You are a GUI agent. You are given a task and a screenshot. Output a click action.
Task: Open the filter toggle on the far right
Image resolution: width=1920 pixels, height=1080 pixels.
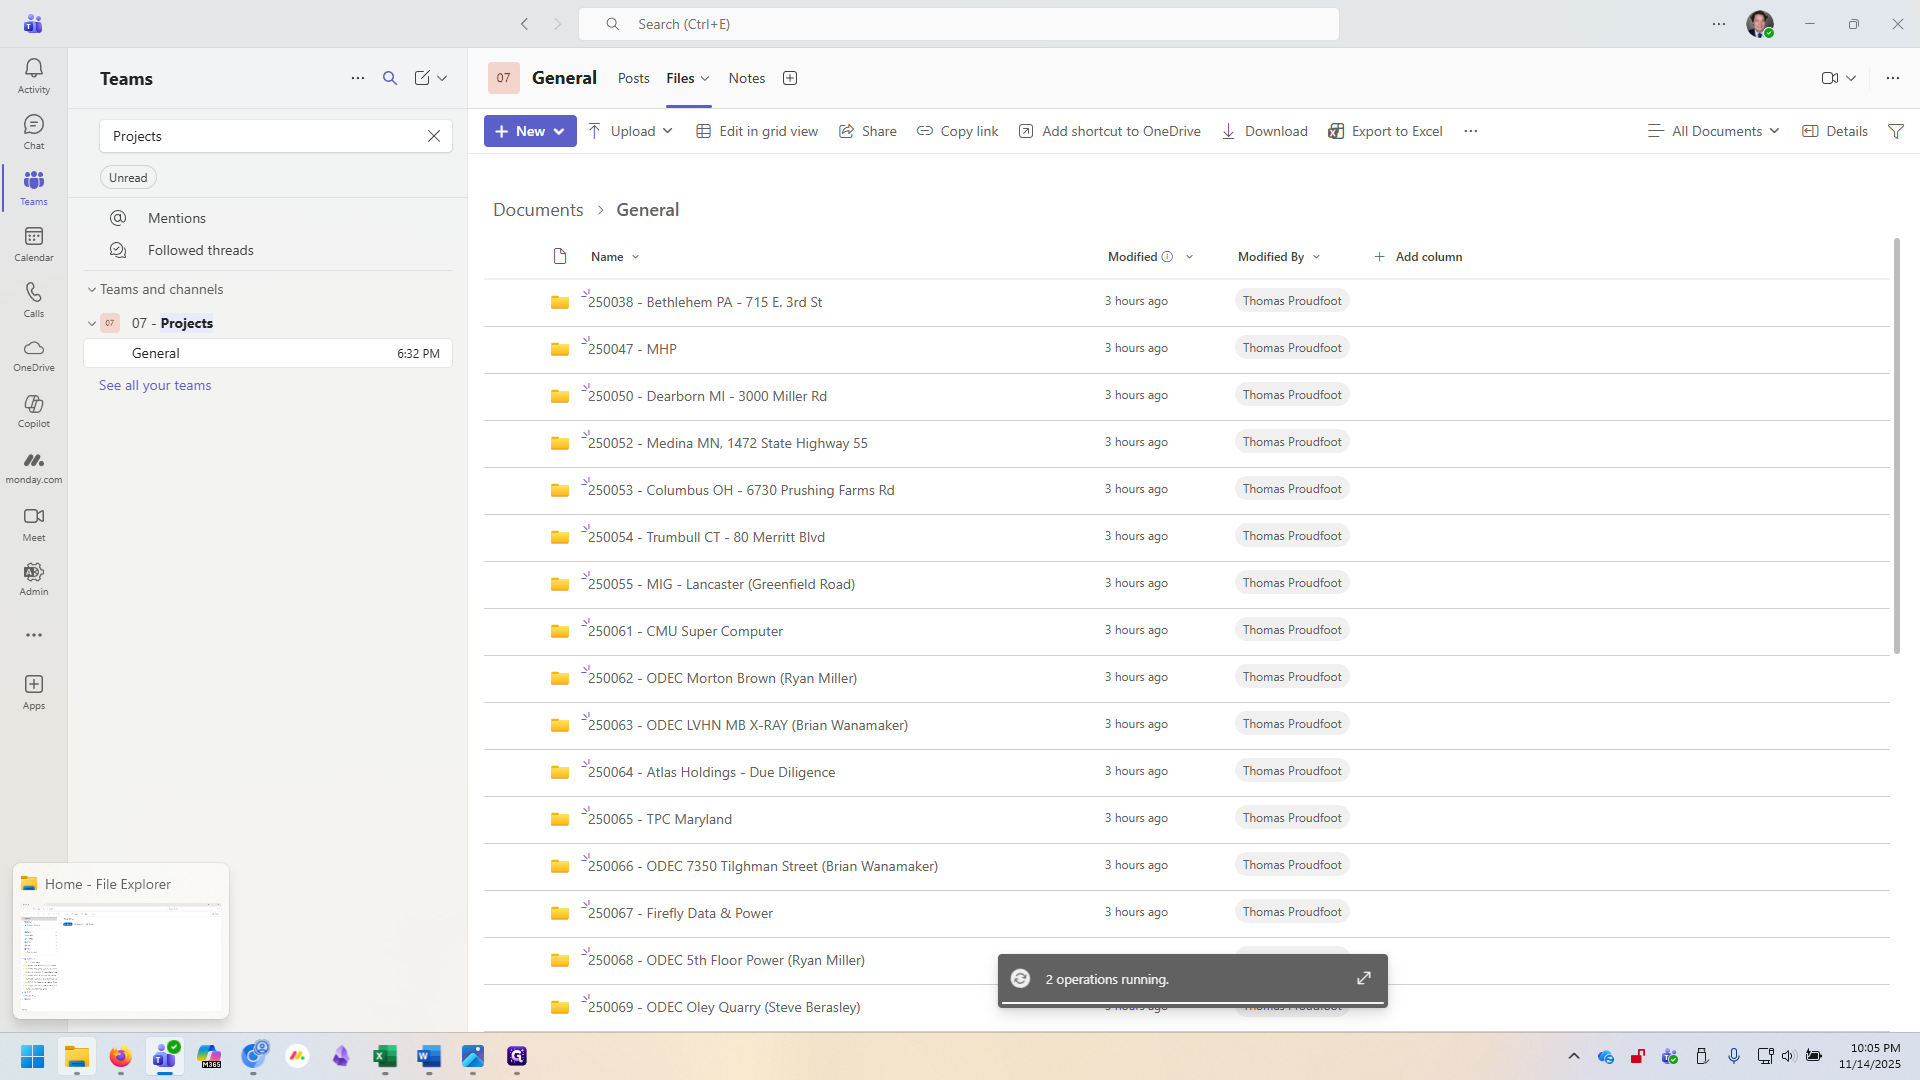tap(1896, 131)
